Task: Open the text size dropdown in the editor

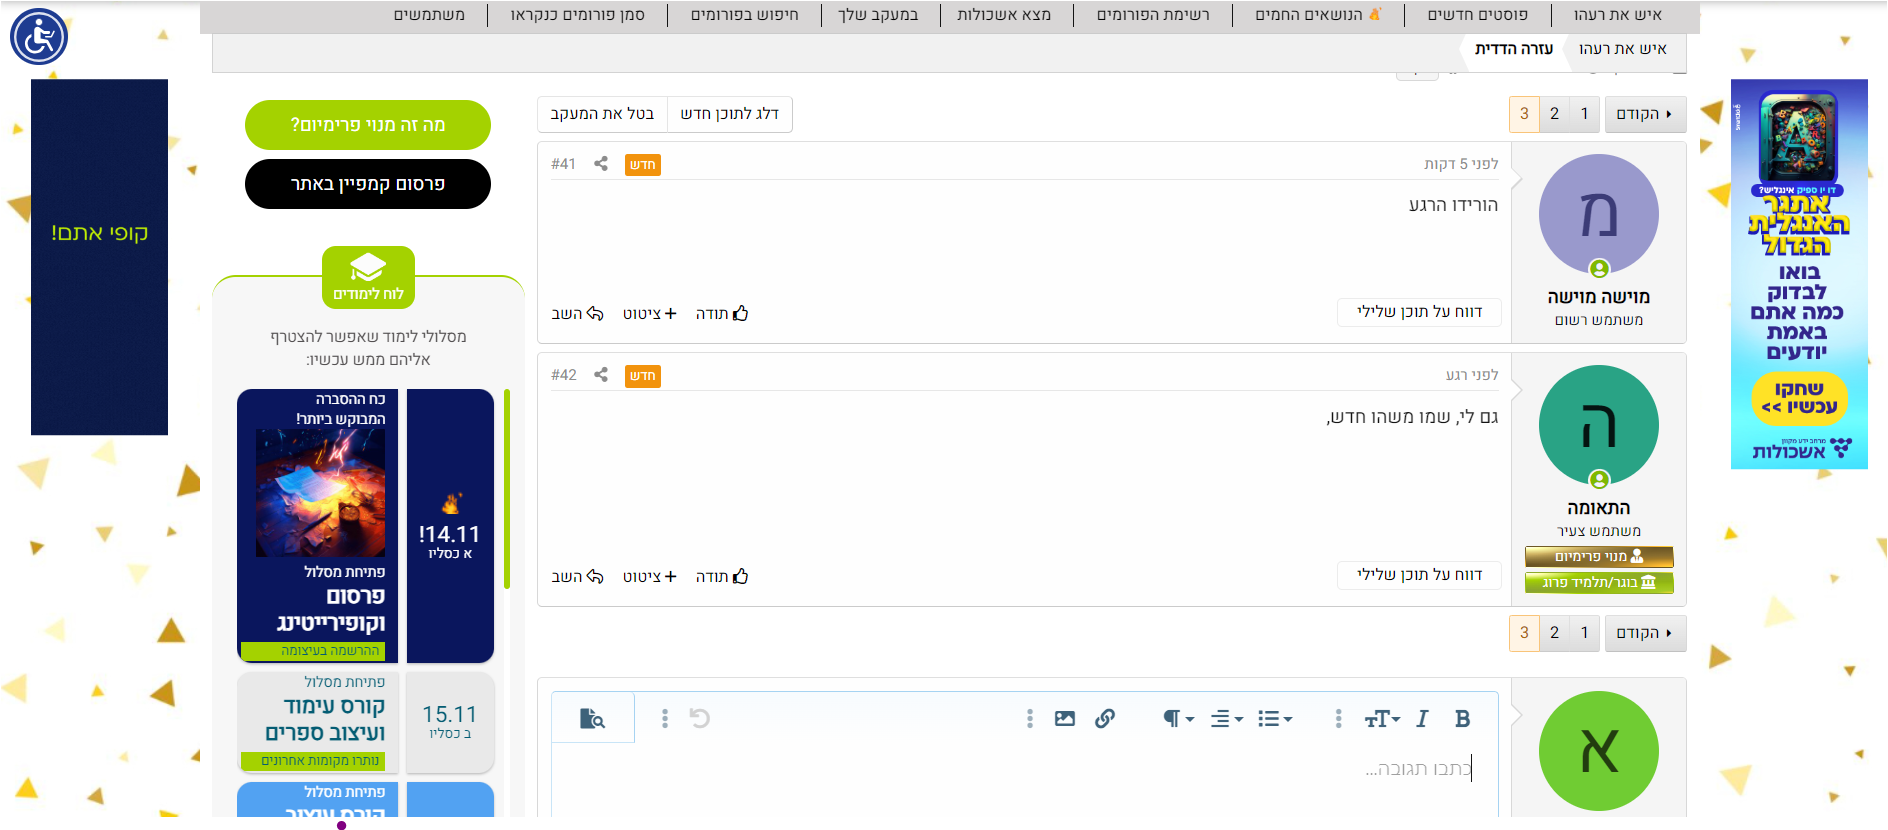Action: 1382,718
